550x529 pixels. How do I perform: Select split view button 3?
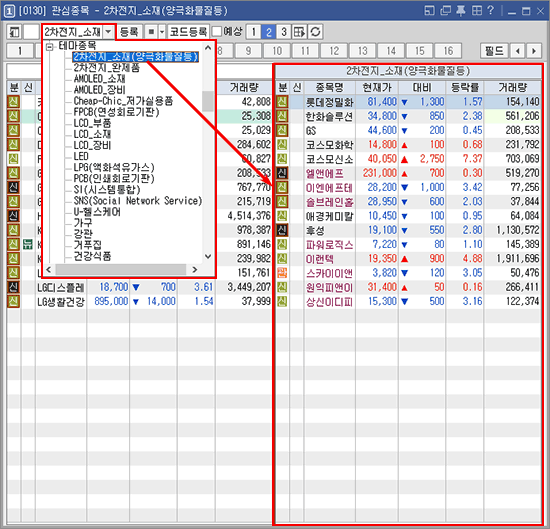[284, 32]
